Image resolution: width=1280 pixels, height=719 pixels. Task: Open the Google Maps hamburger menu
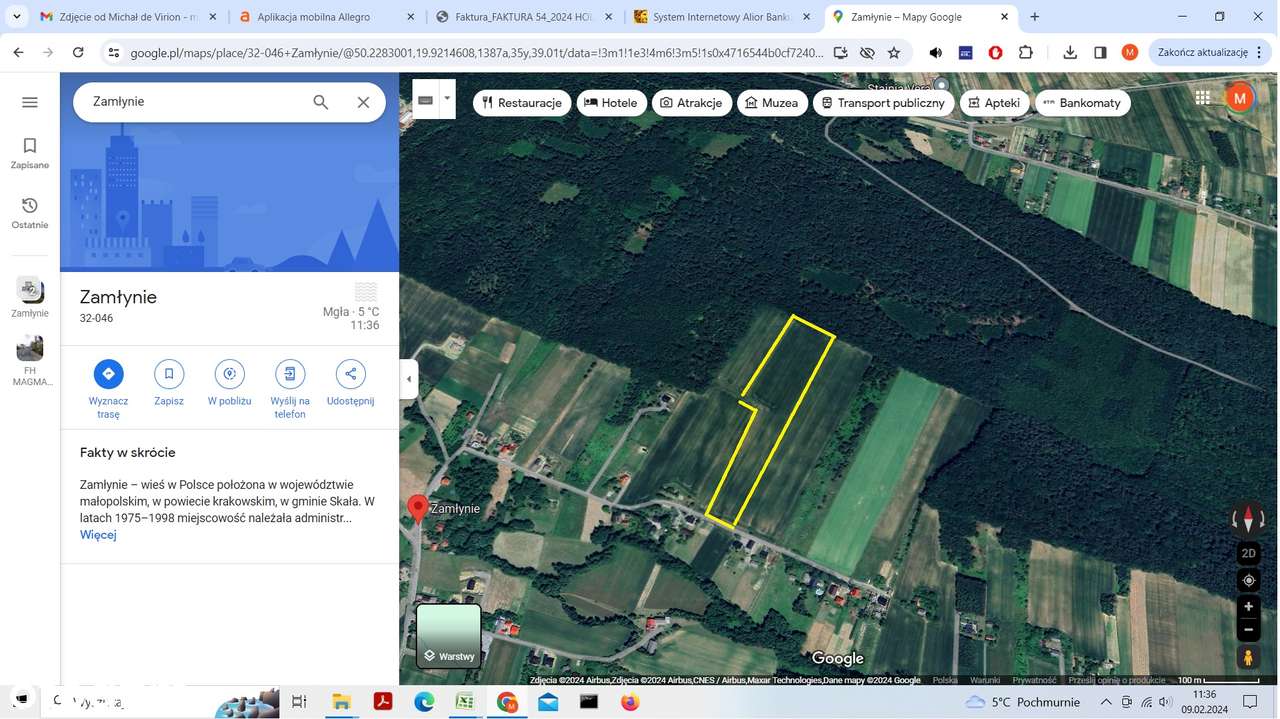pos(30,102)
